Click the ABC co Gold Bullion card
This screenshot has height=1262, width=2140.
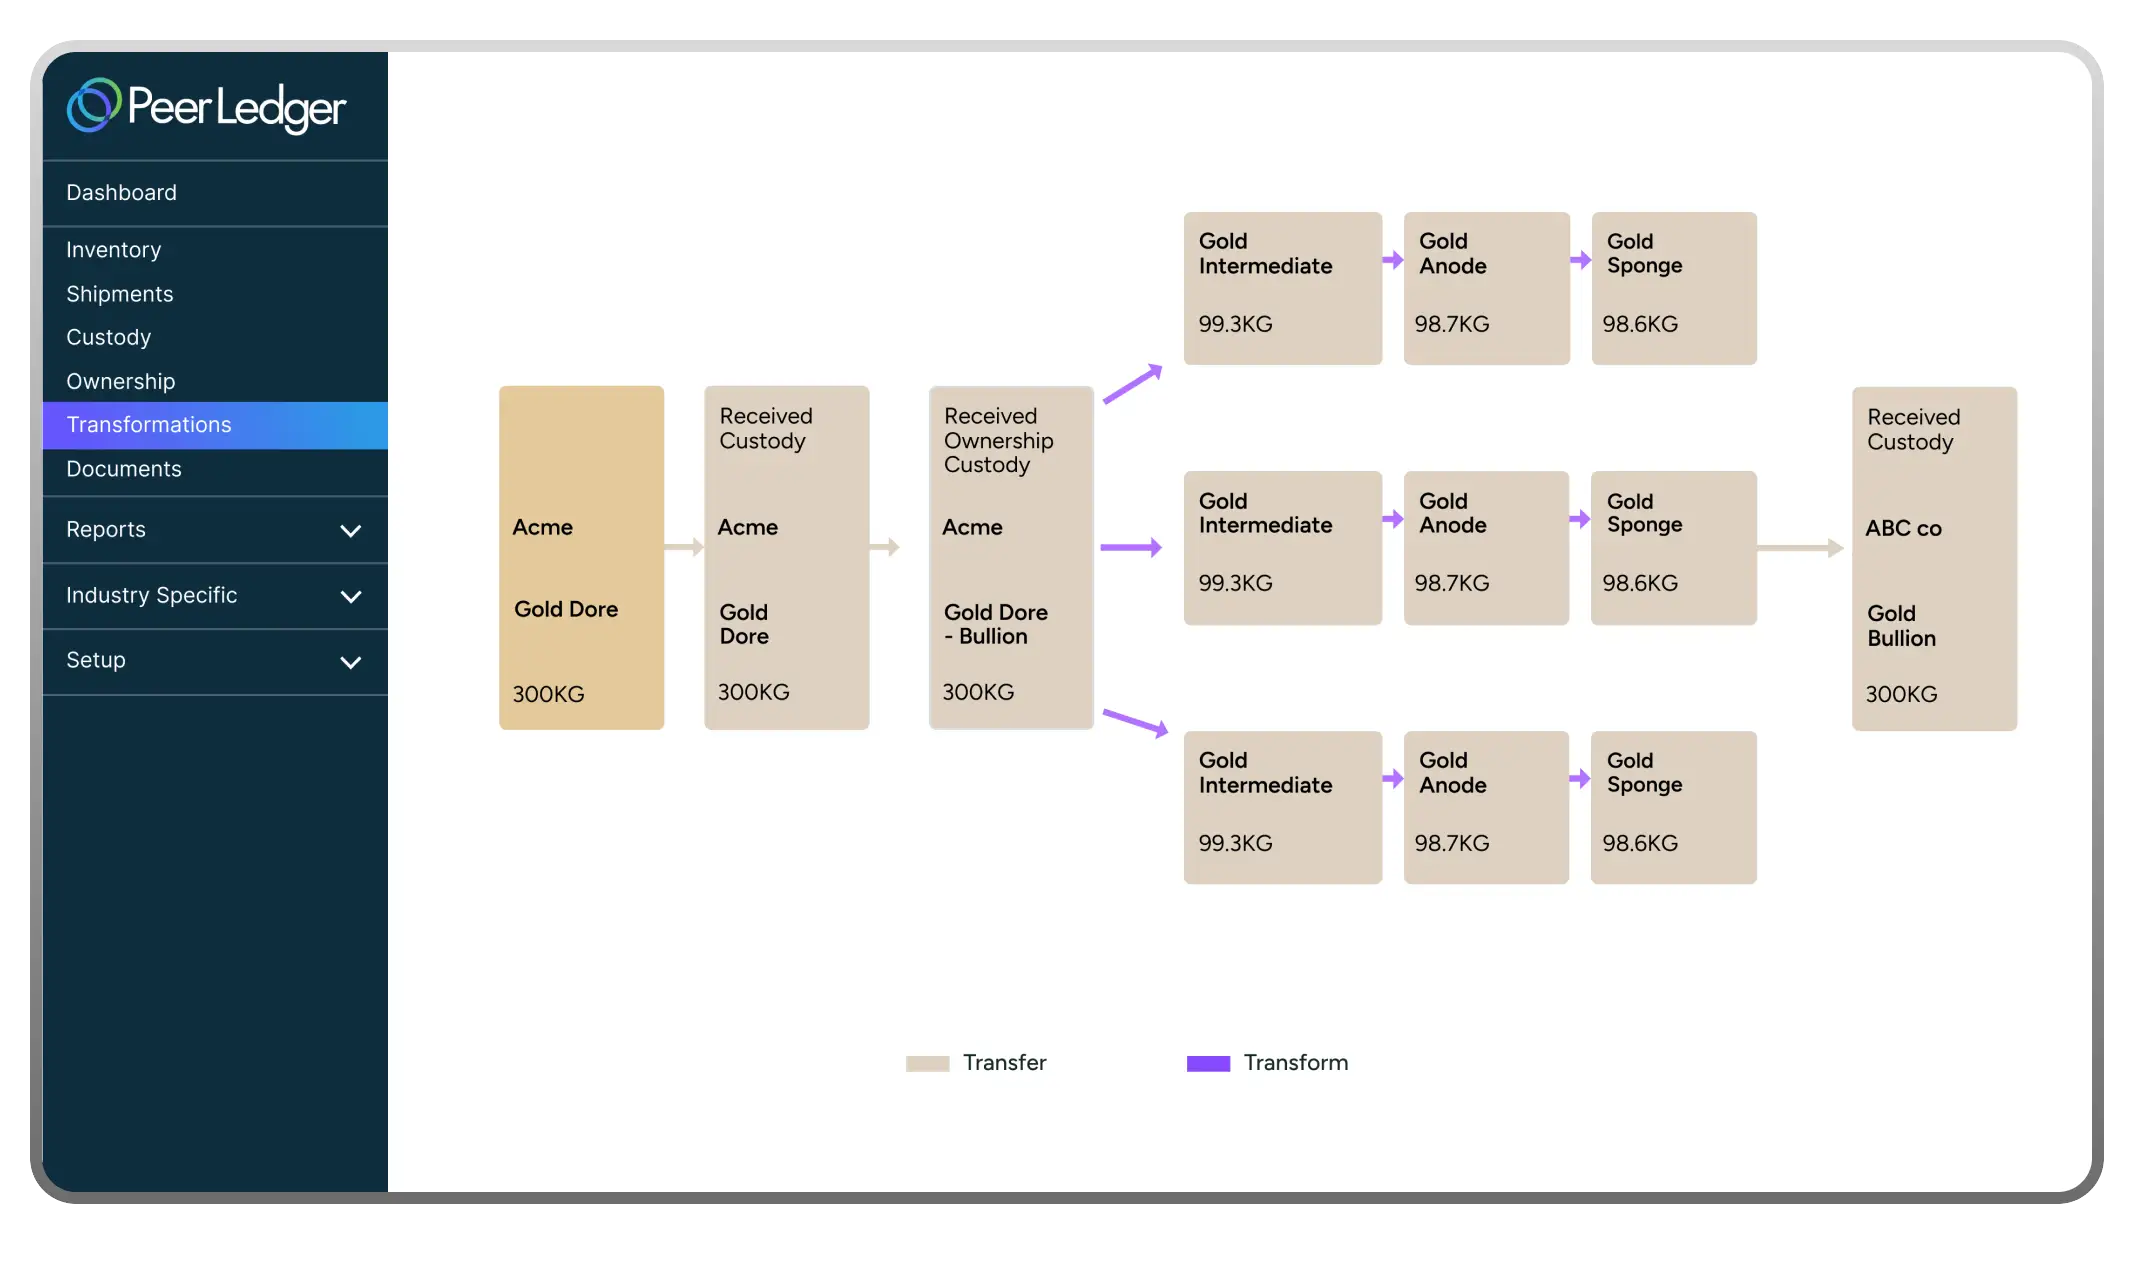[x=1933, y=558]
